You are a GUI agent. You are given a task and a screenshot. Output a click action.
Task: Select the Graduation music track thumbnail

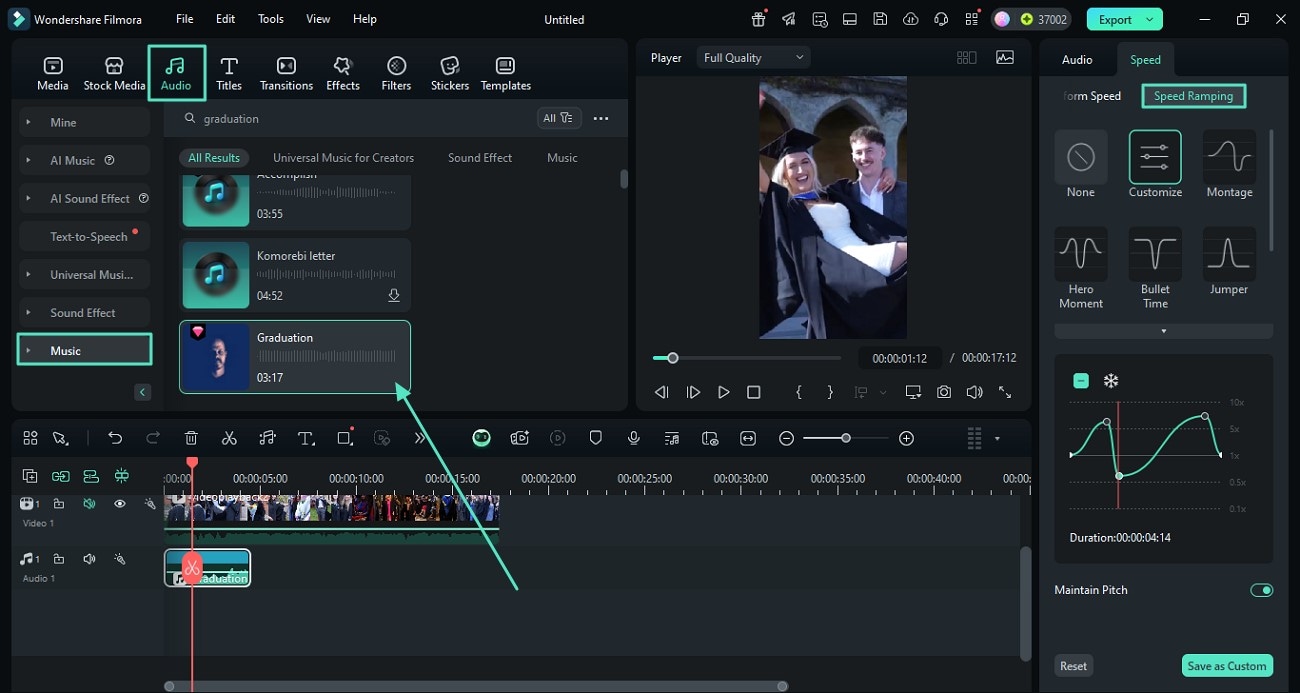215,357
